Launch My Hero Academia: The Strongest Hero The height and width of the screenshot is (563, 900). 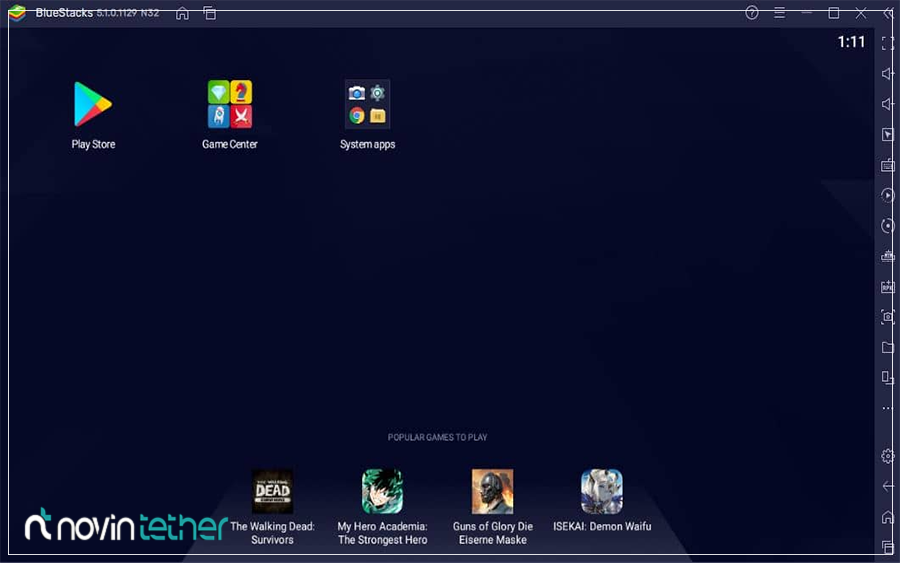tap(382, 492)
